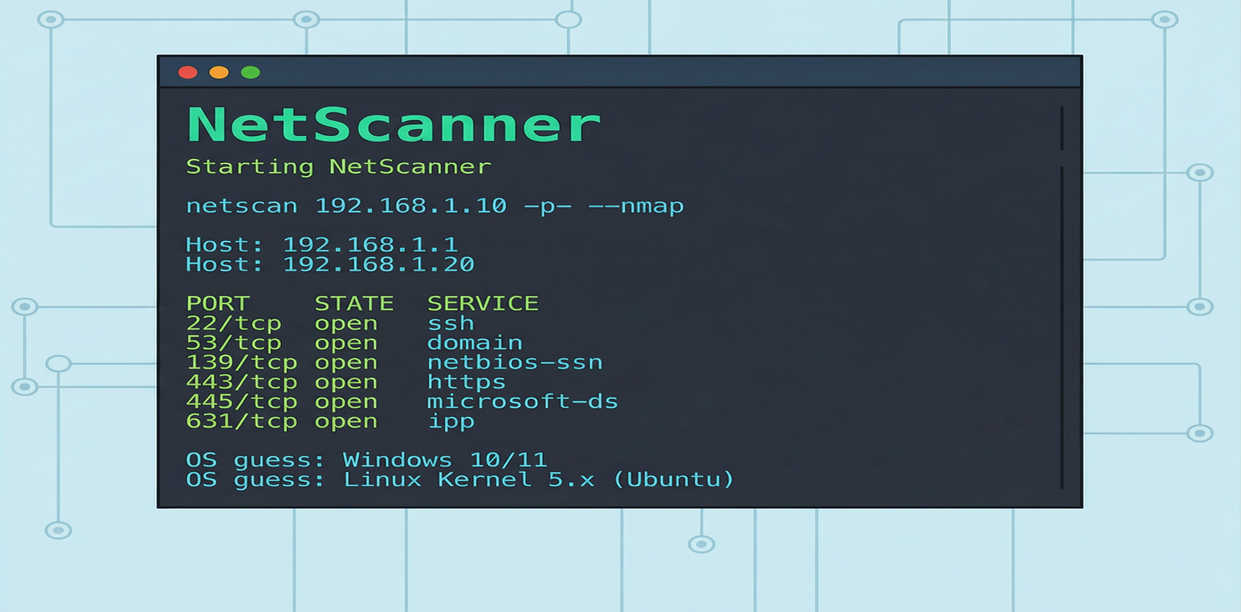Click the PORT column header
The height and width of the screenshot is (612, 1241).
[218, 303]
